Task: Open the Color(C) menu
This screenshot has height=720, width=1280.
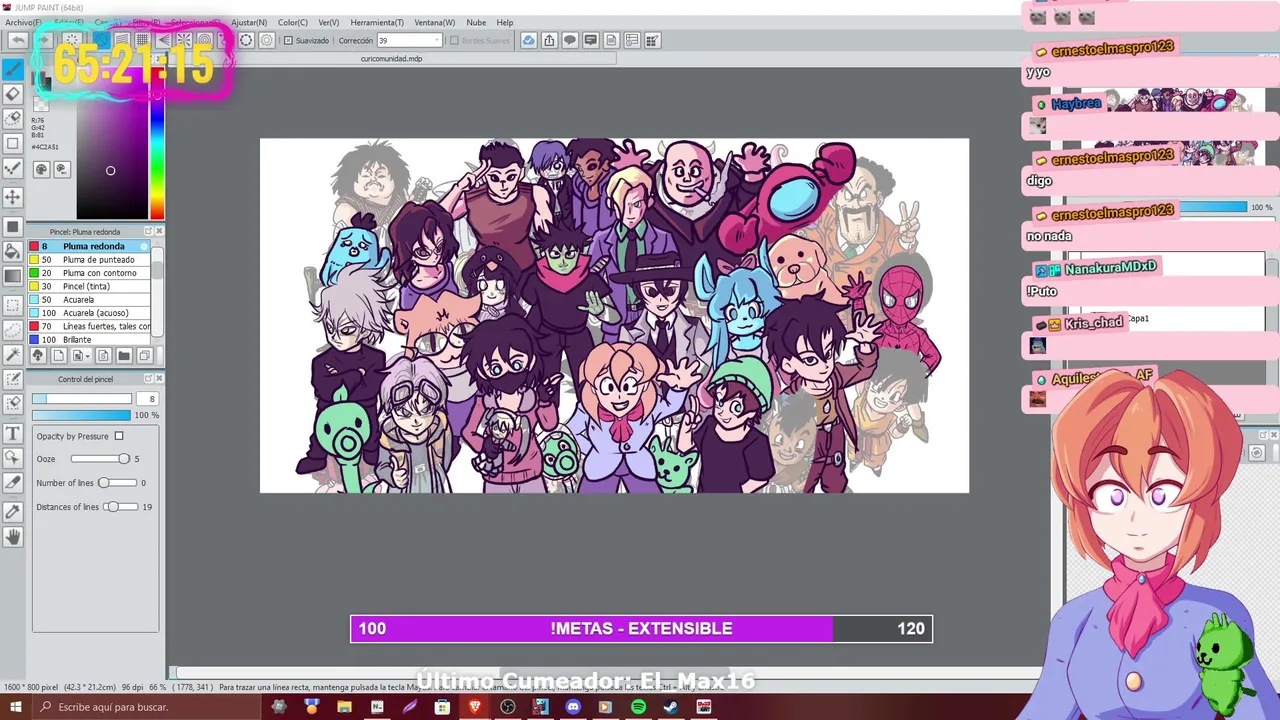Action: click(x=293, y=22)
